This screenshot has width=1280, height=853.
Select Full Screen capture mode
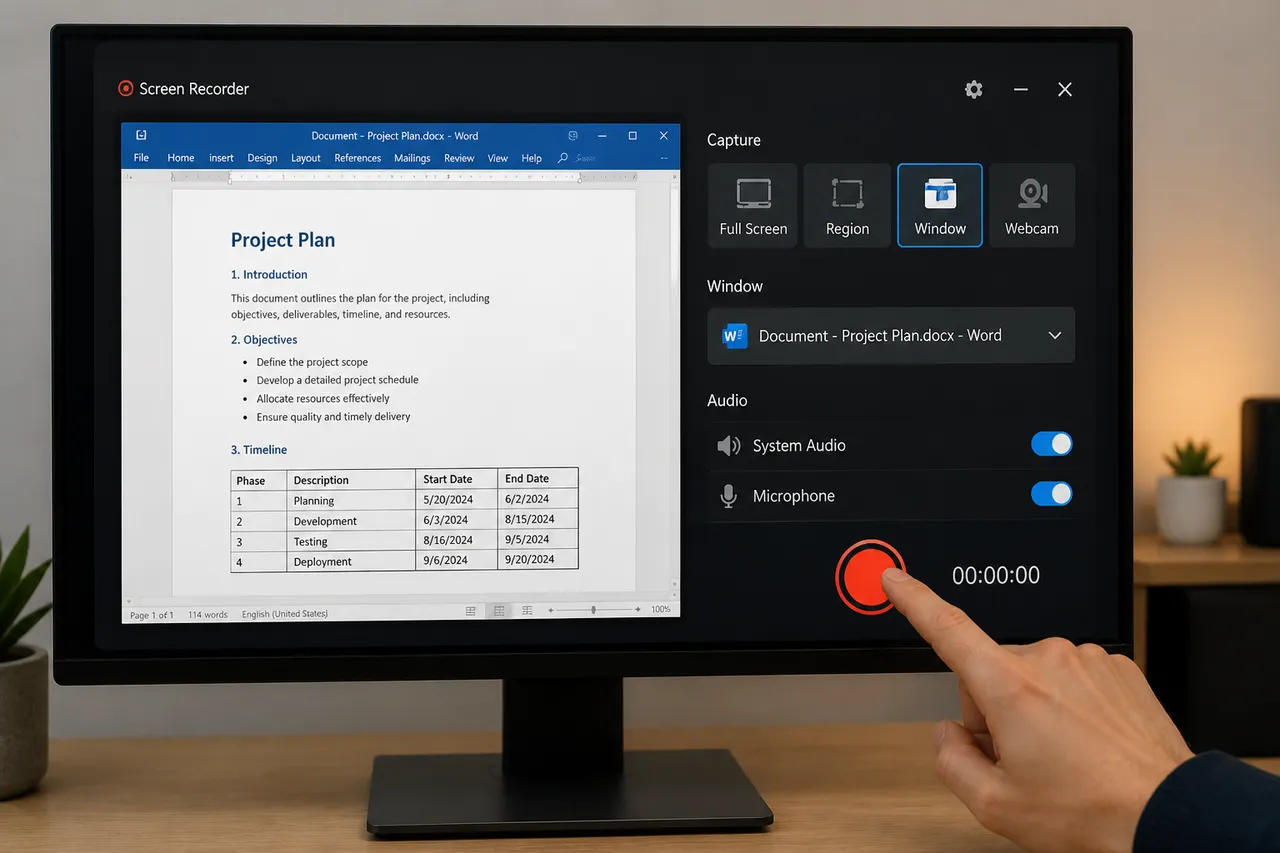tap(753, 206)
